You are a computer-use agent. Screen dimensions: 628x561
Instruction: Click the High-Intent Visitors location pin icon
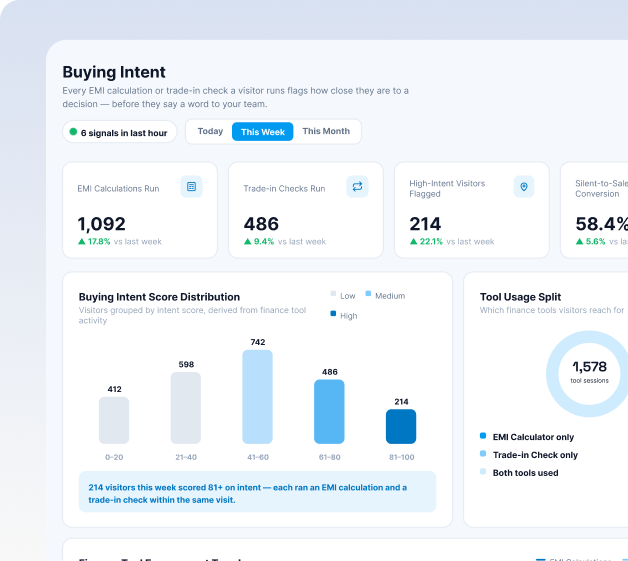point(524,187)
